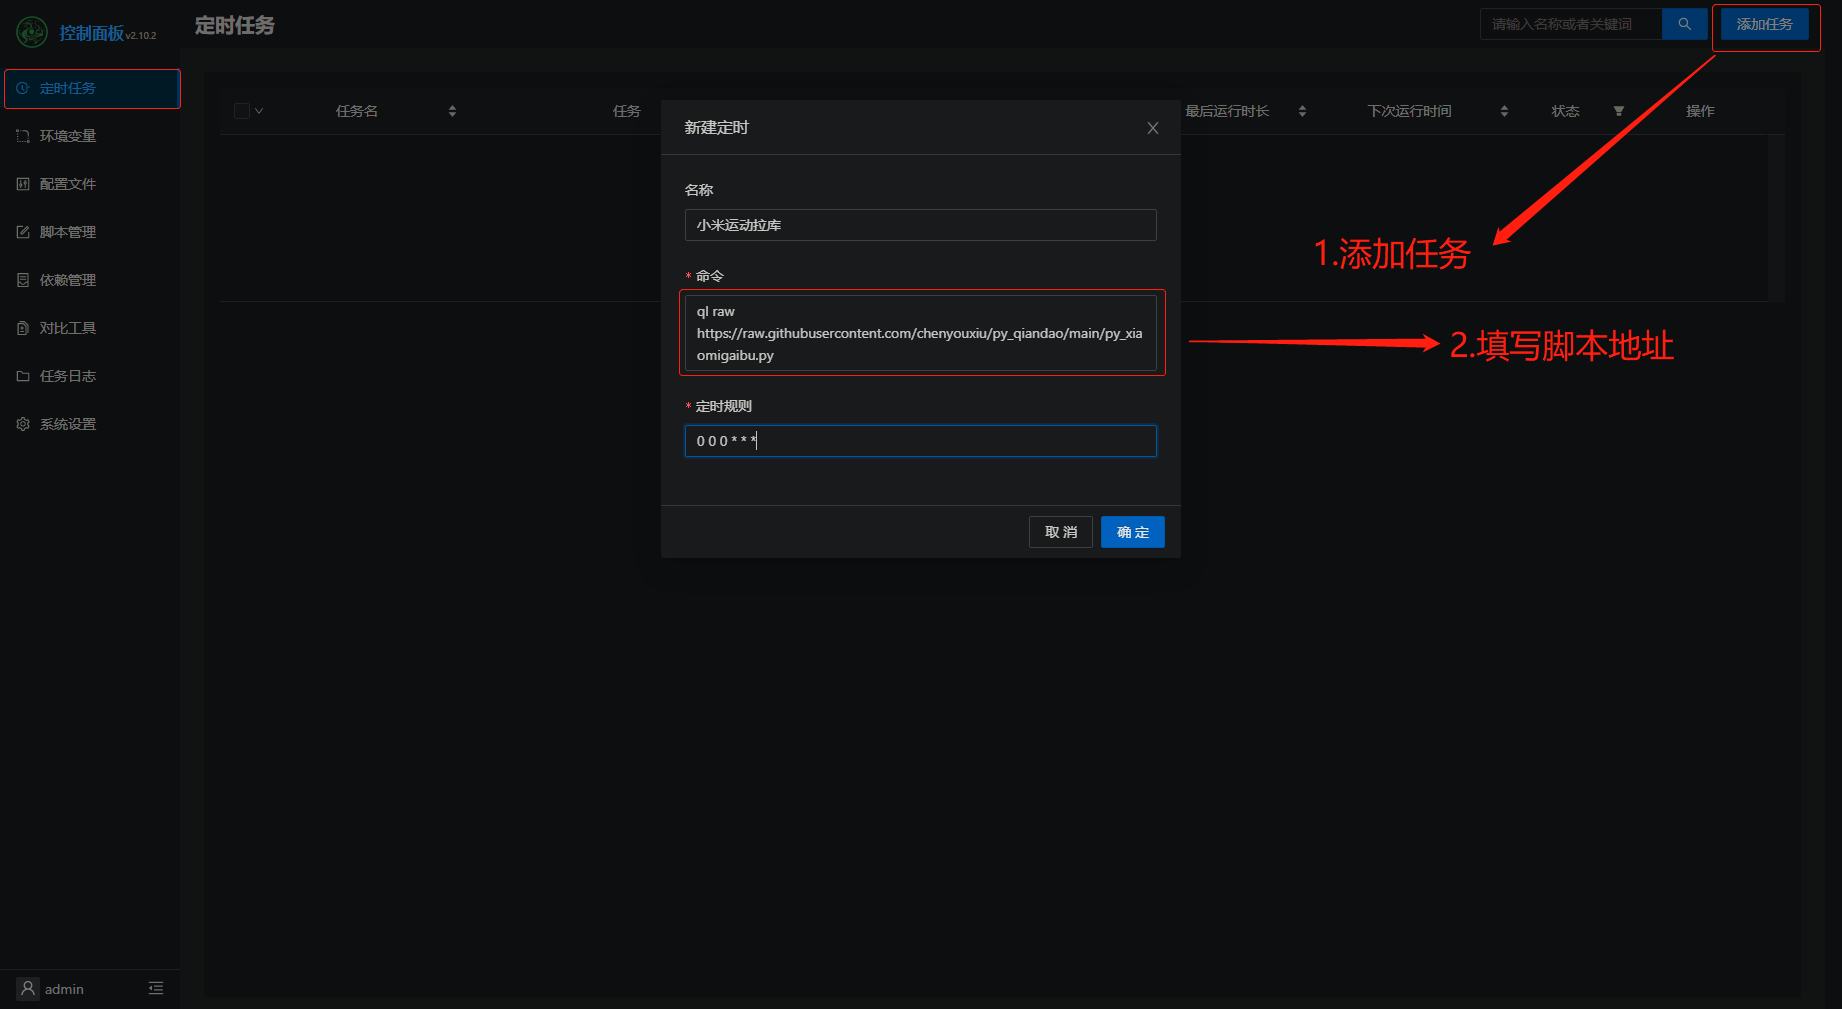Sort by 任务名 column sorter

click(452, 111)
